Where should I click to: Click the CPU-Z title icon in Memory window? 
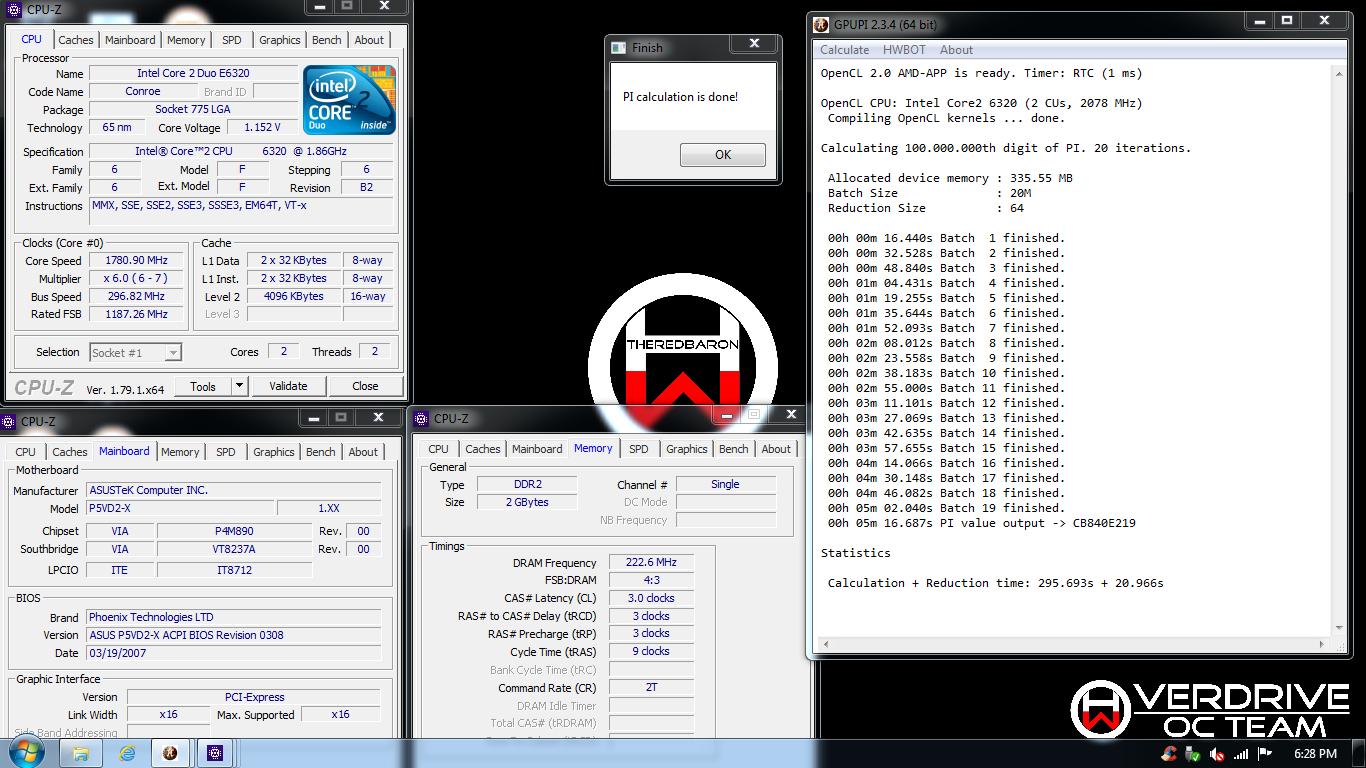coord(423,419)
